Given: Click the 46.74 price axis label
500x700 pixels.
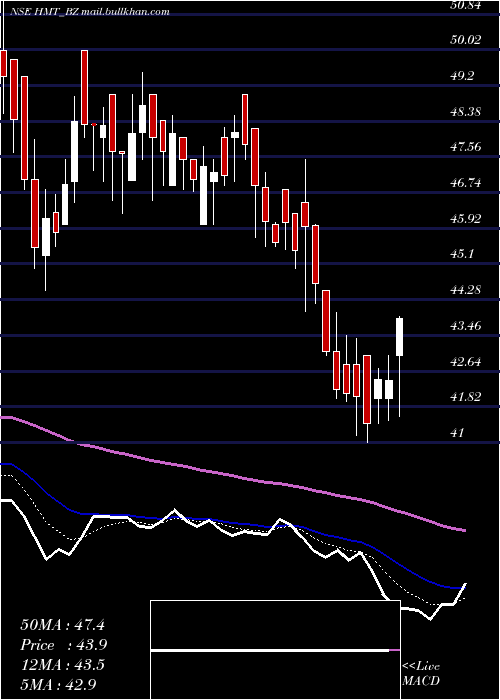Looking at the screenshot, I should pos(466,183).
